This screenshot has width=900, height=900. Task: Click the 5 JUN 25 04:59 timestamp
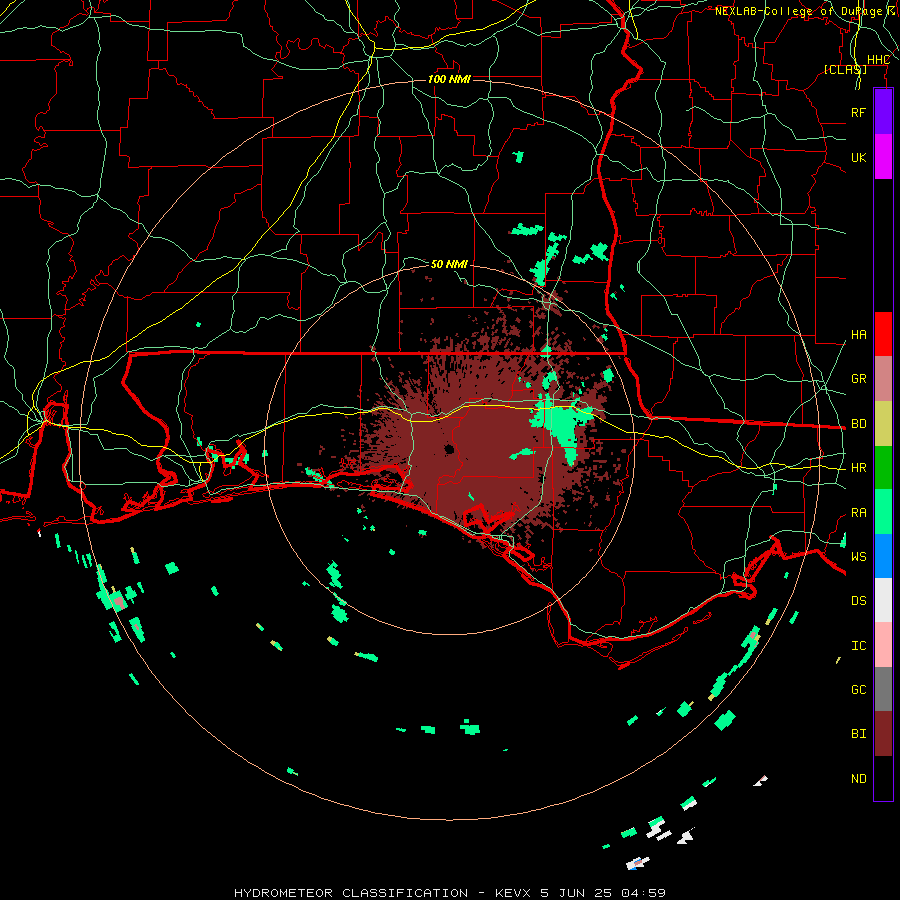[x=603, y=893]
